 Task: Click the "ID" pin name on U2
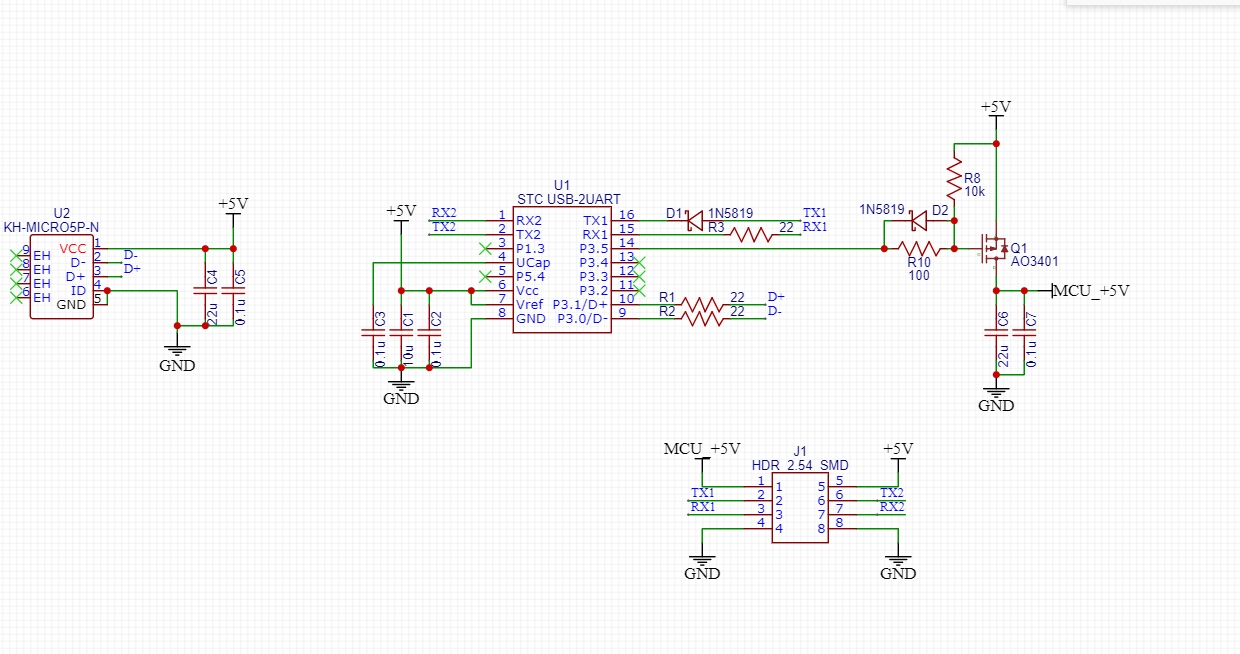click(78, 291)
